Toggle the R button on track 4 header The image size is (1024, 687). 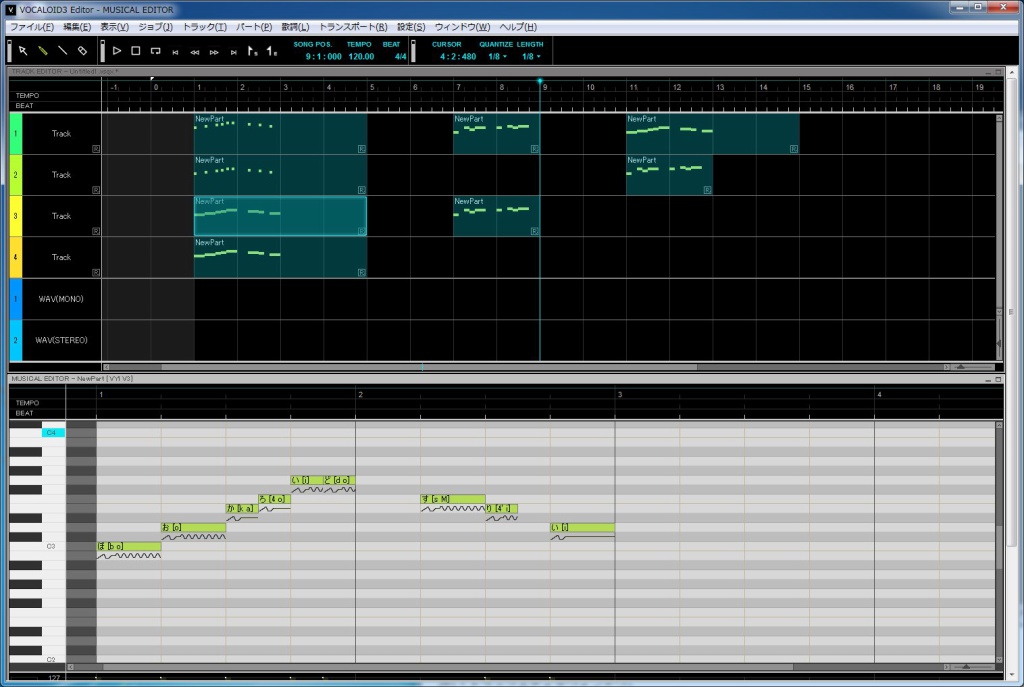pos(95,272)
